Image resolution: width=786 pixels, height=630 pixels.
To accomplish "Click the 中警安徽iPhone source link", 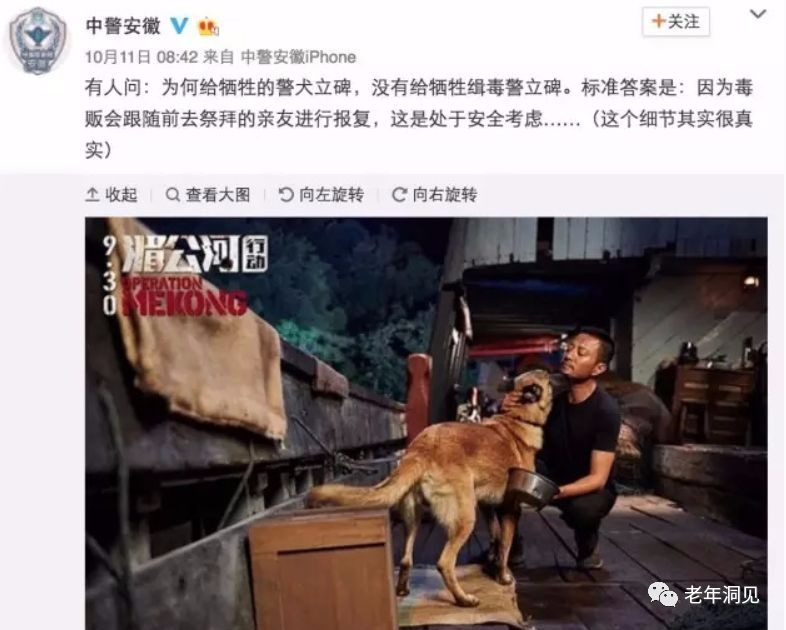I will tap(298, 57).
